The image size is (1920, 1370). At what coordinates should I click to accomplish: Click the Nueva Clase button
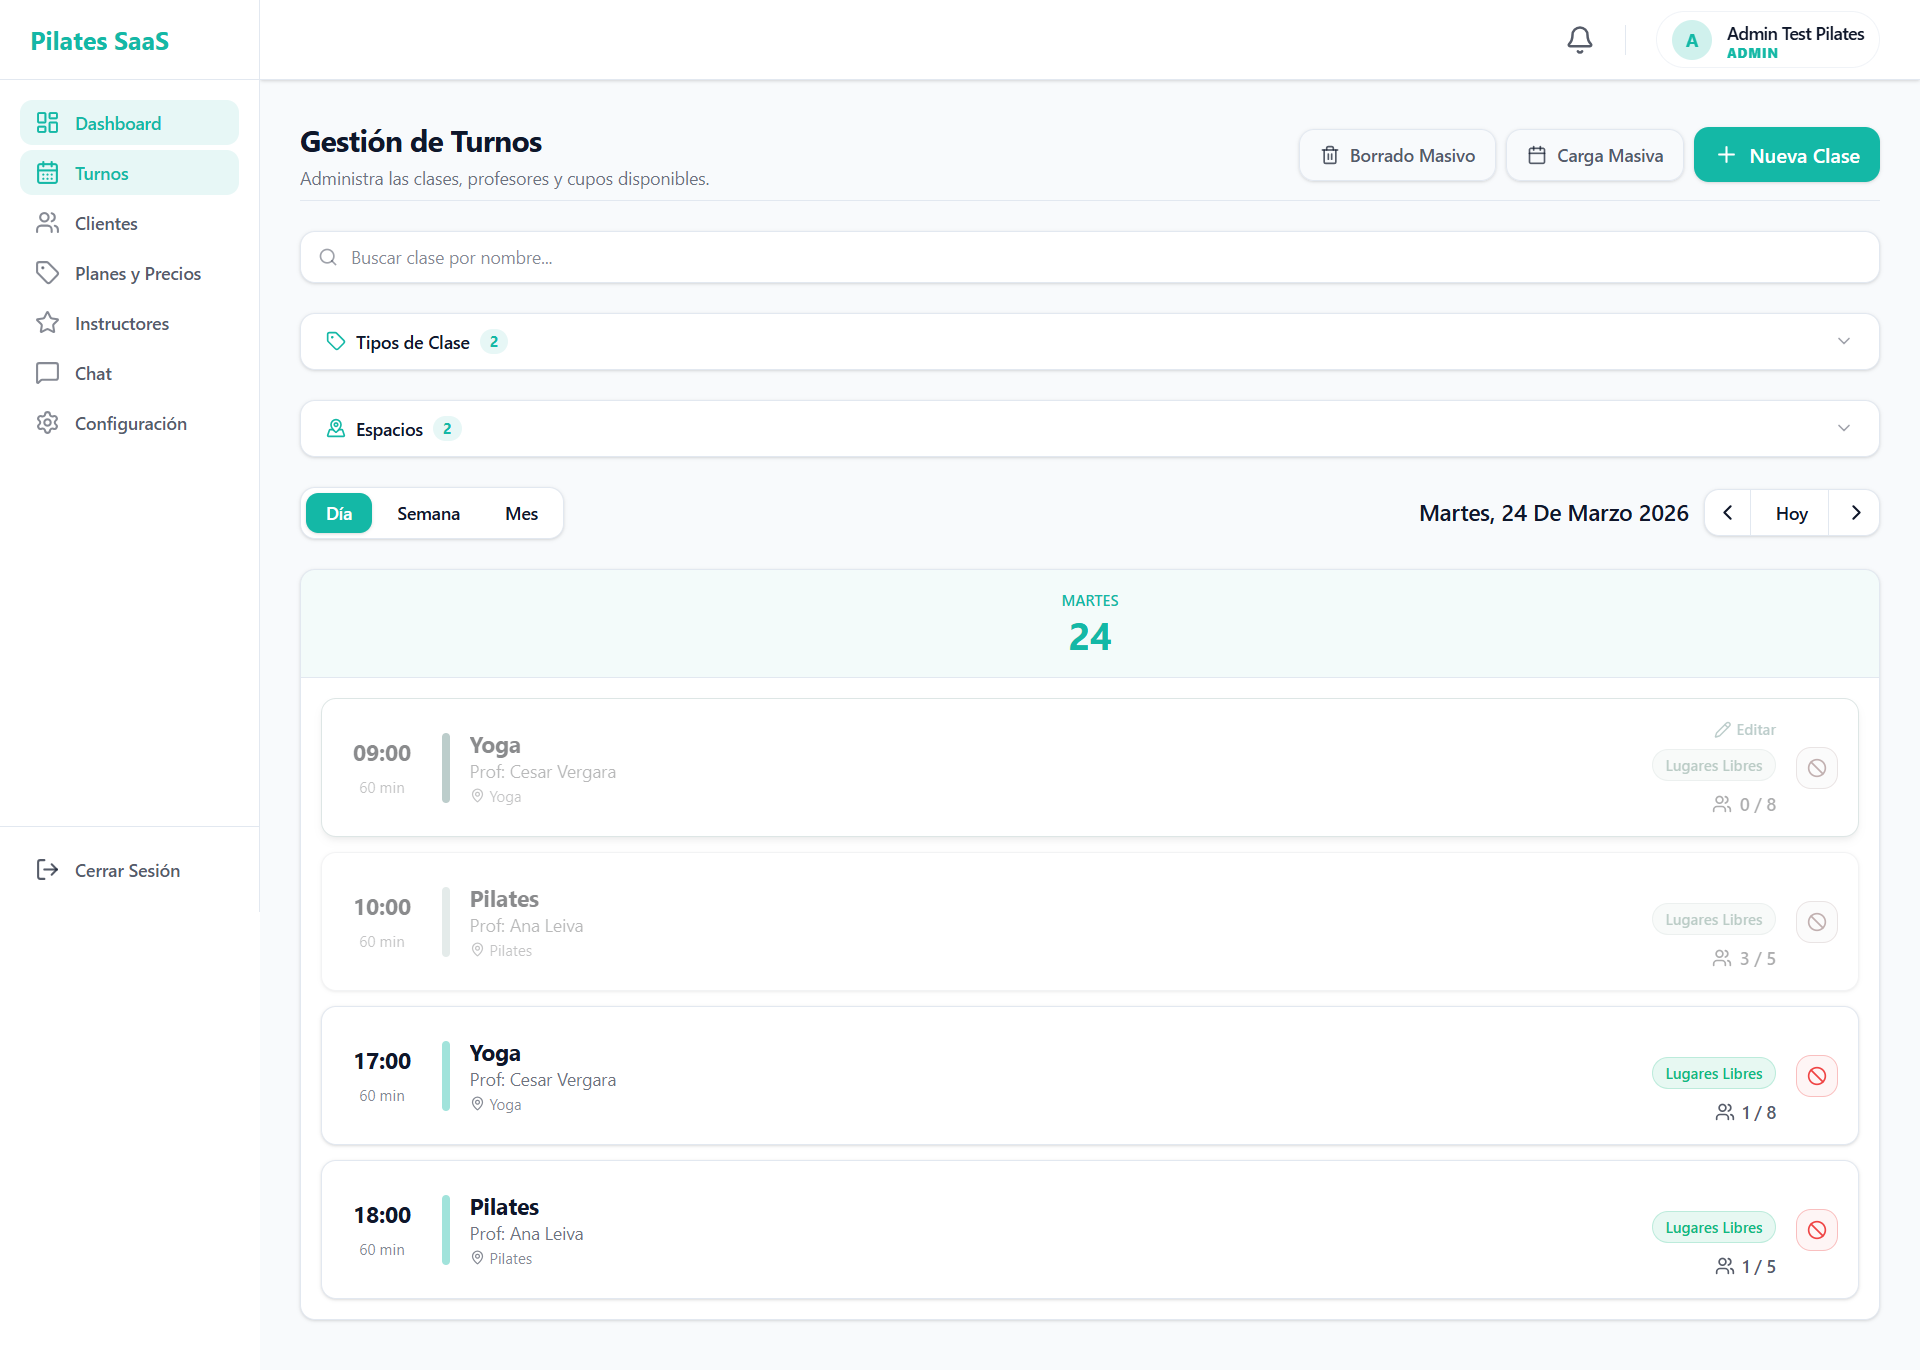[1786, 155]
